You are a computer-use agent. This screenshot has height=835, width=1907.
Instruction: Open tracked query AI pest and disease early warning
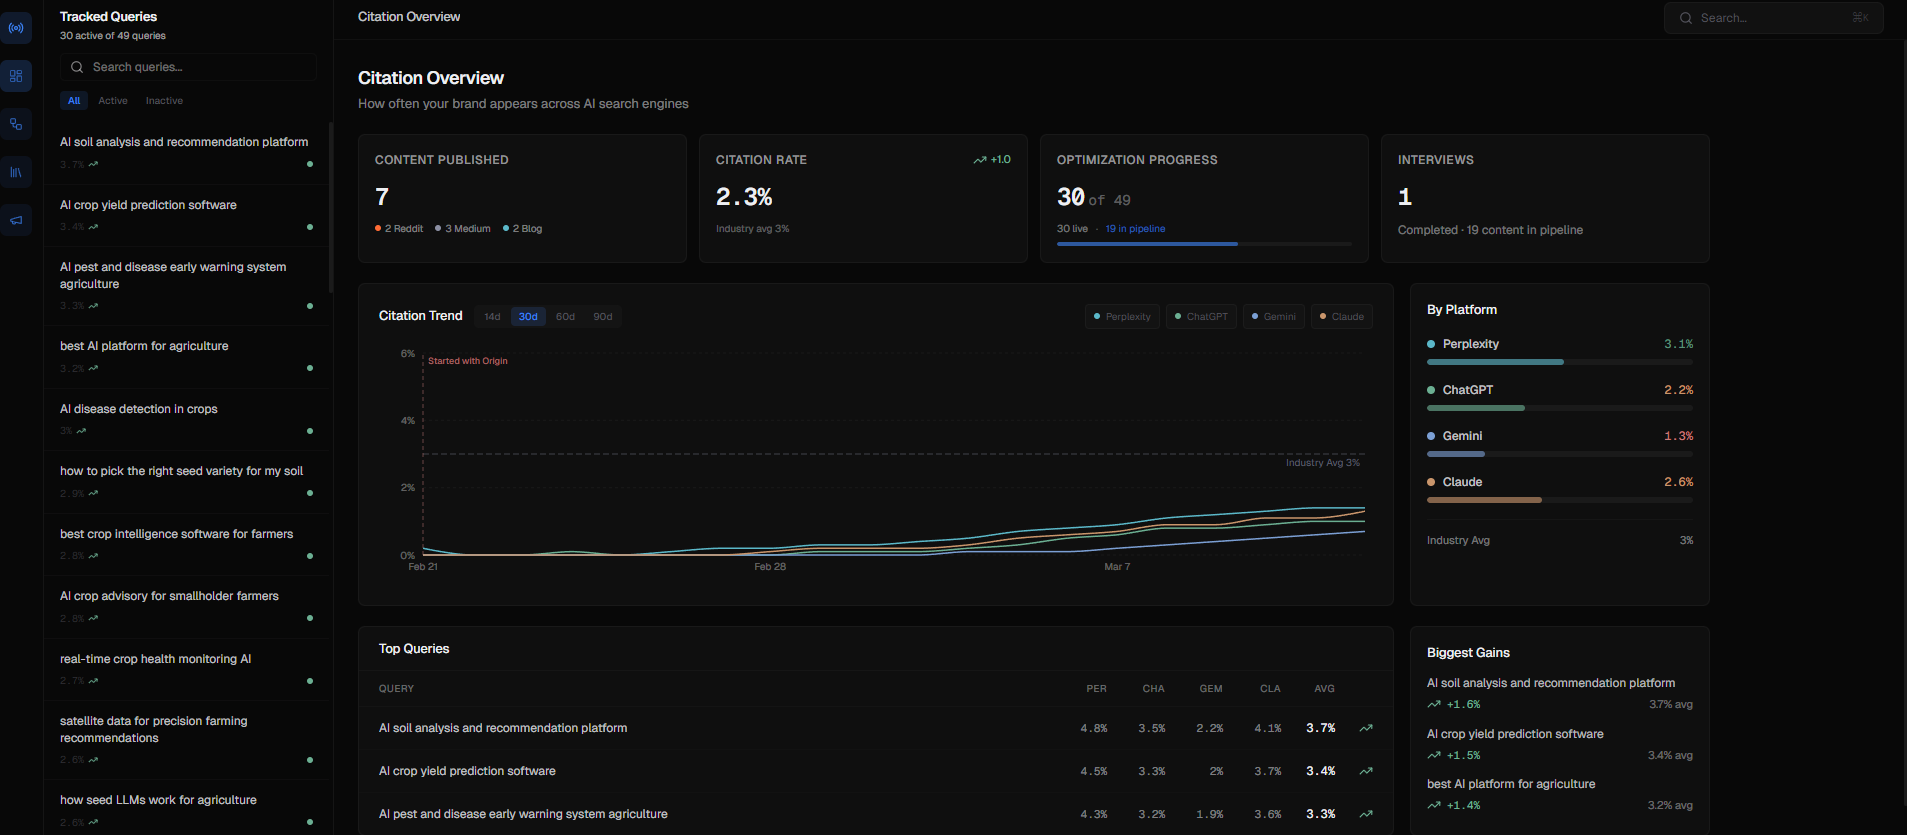click(187, 286)
